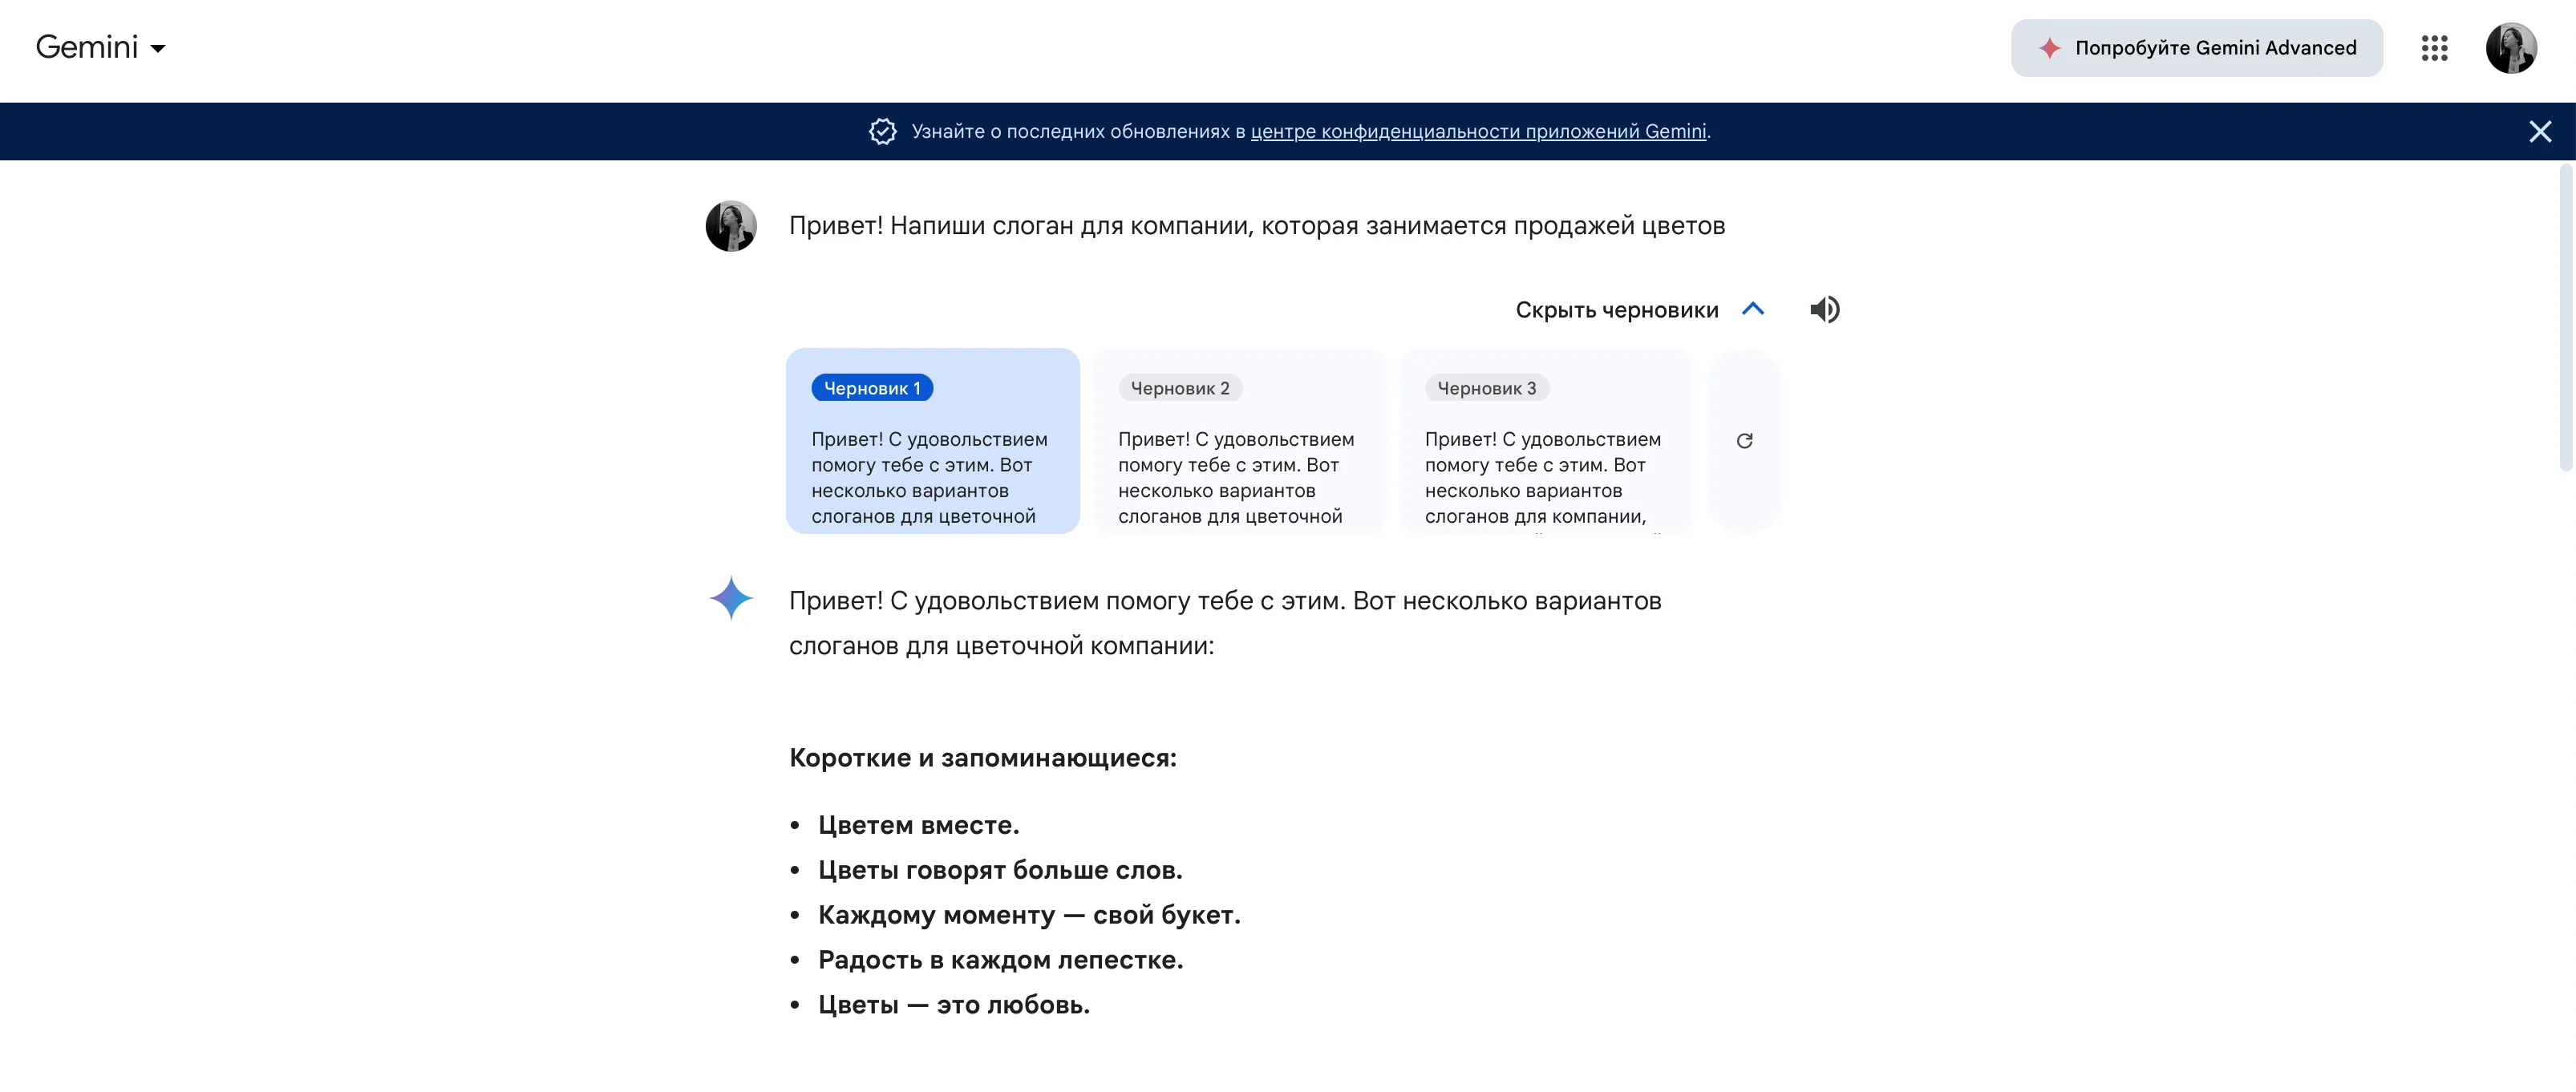Open the account profile avatar top-right

click(x=2510, y=48)
